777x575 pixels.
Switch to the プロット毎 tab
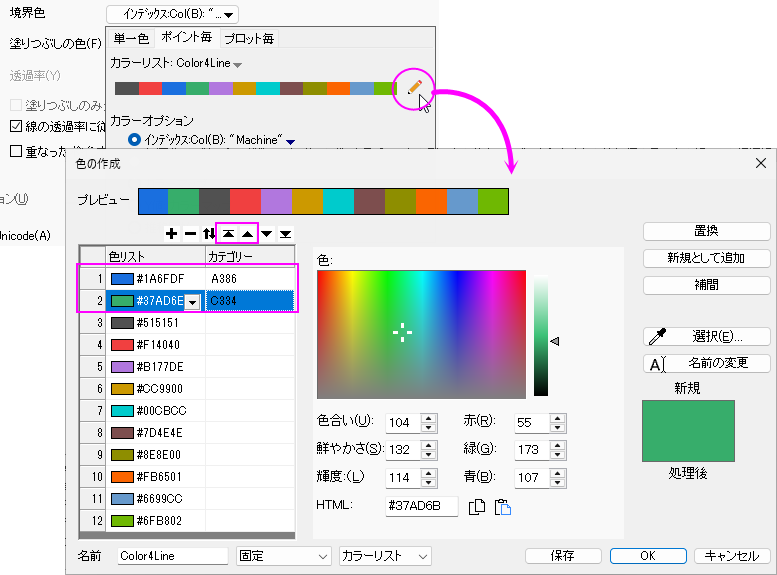pyautogui.click(x=249, y=38)
